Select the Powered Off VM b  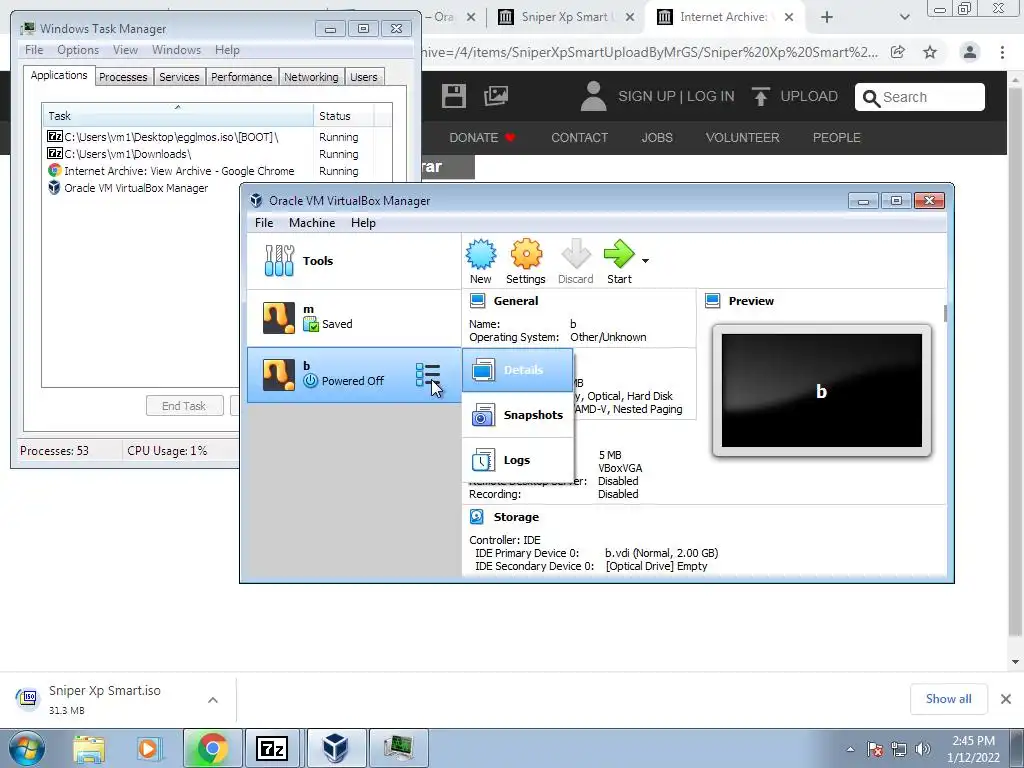[x=353, y=375]
